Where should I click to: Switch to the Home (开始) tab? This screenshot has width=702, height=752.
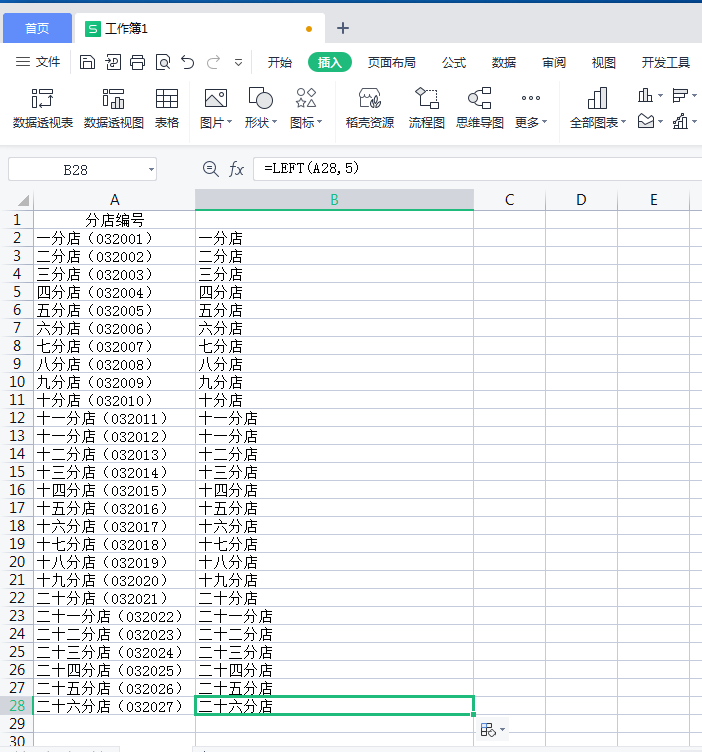280,62
